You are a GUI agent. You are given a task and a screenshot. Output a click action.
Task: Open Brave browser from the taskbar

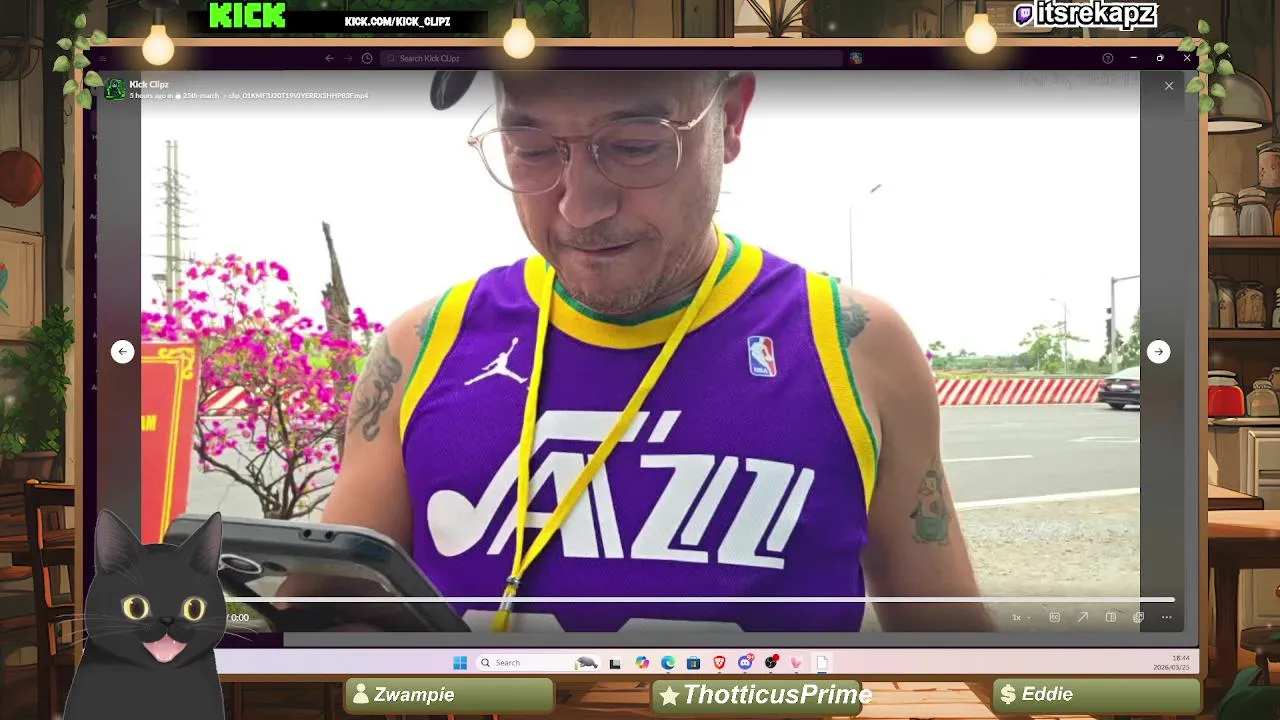click(x=719, y=663)
